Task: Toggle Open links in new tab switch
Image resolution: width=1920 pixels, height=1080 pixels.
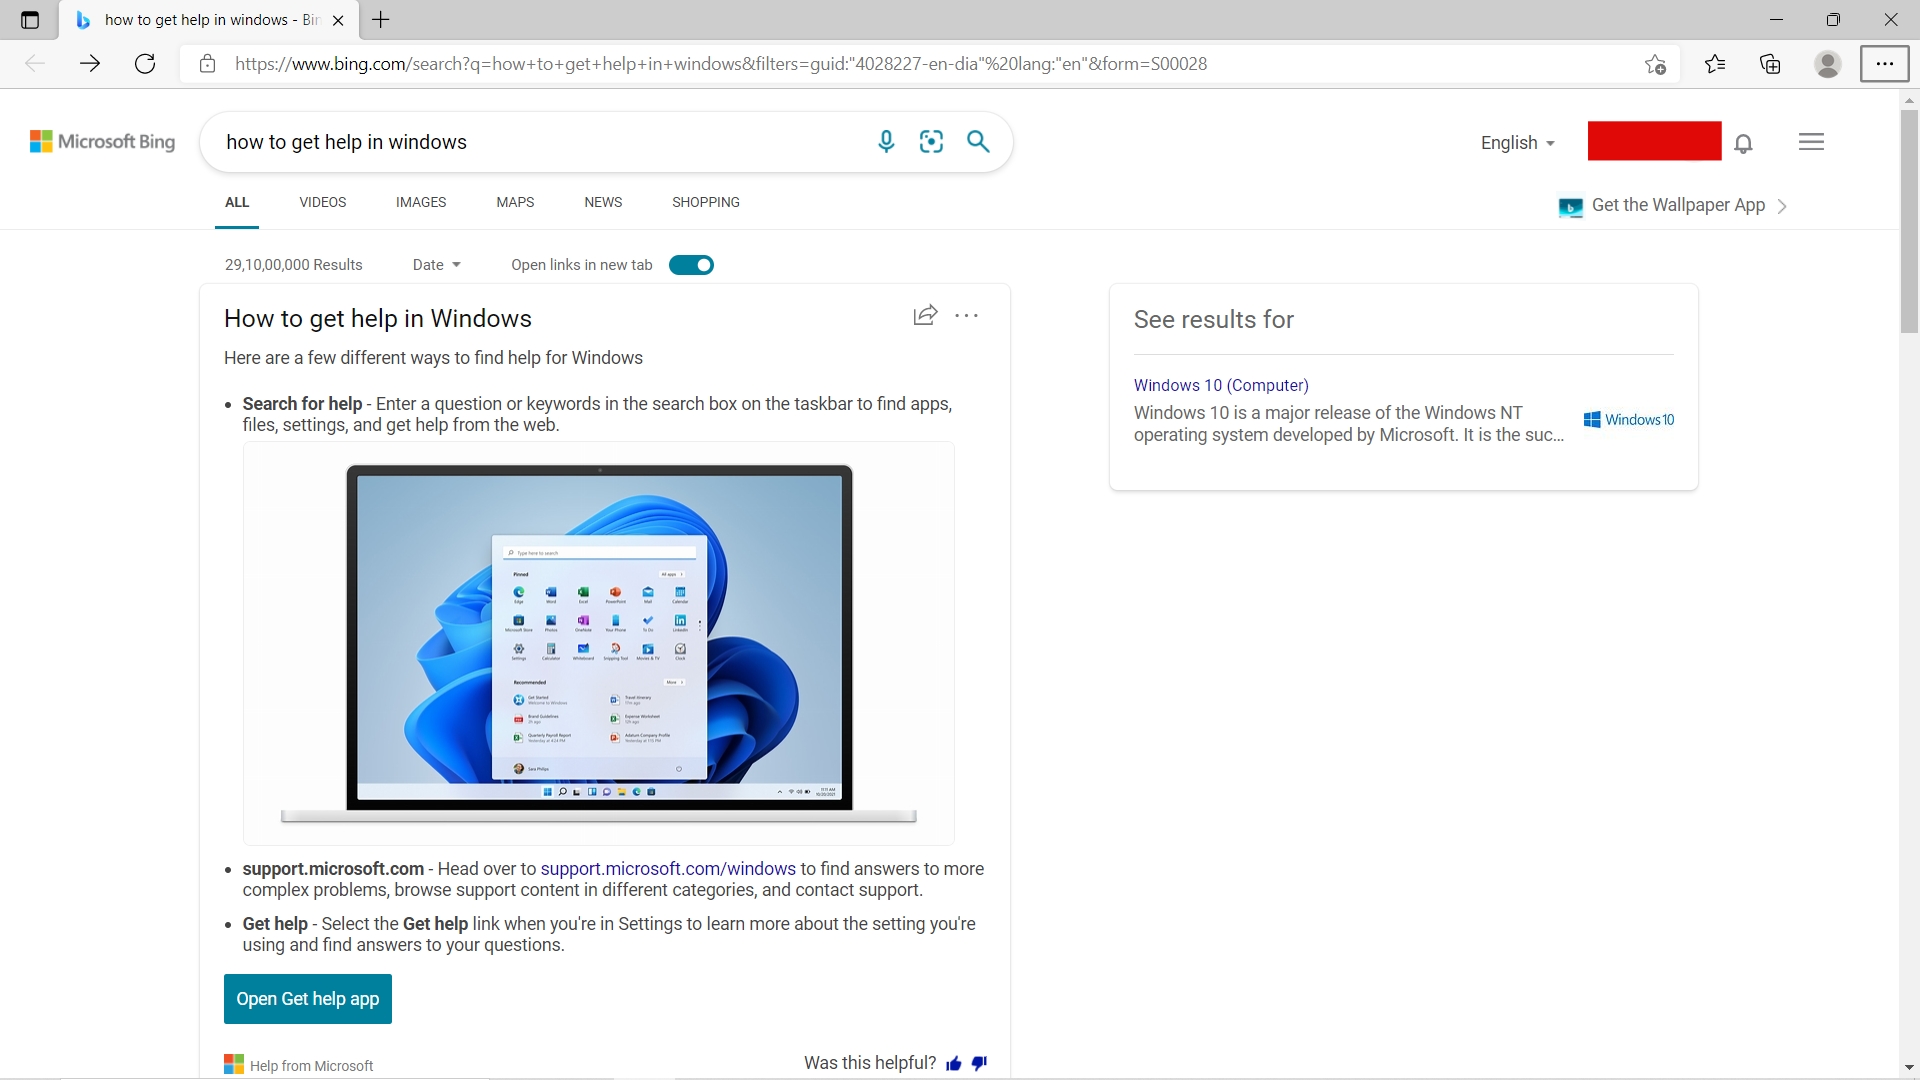Action: 691,264
